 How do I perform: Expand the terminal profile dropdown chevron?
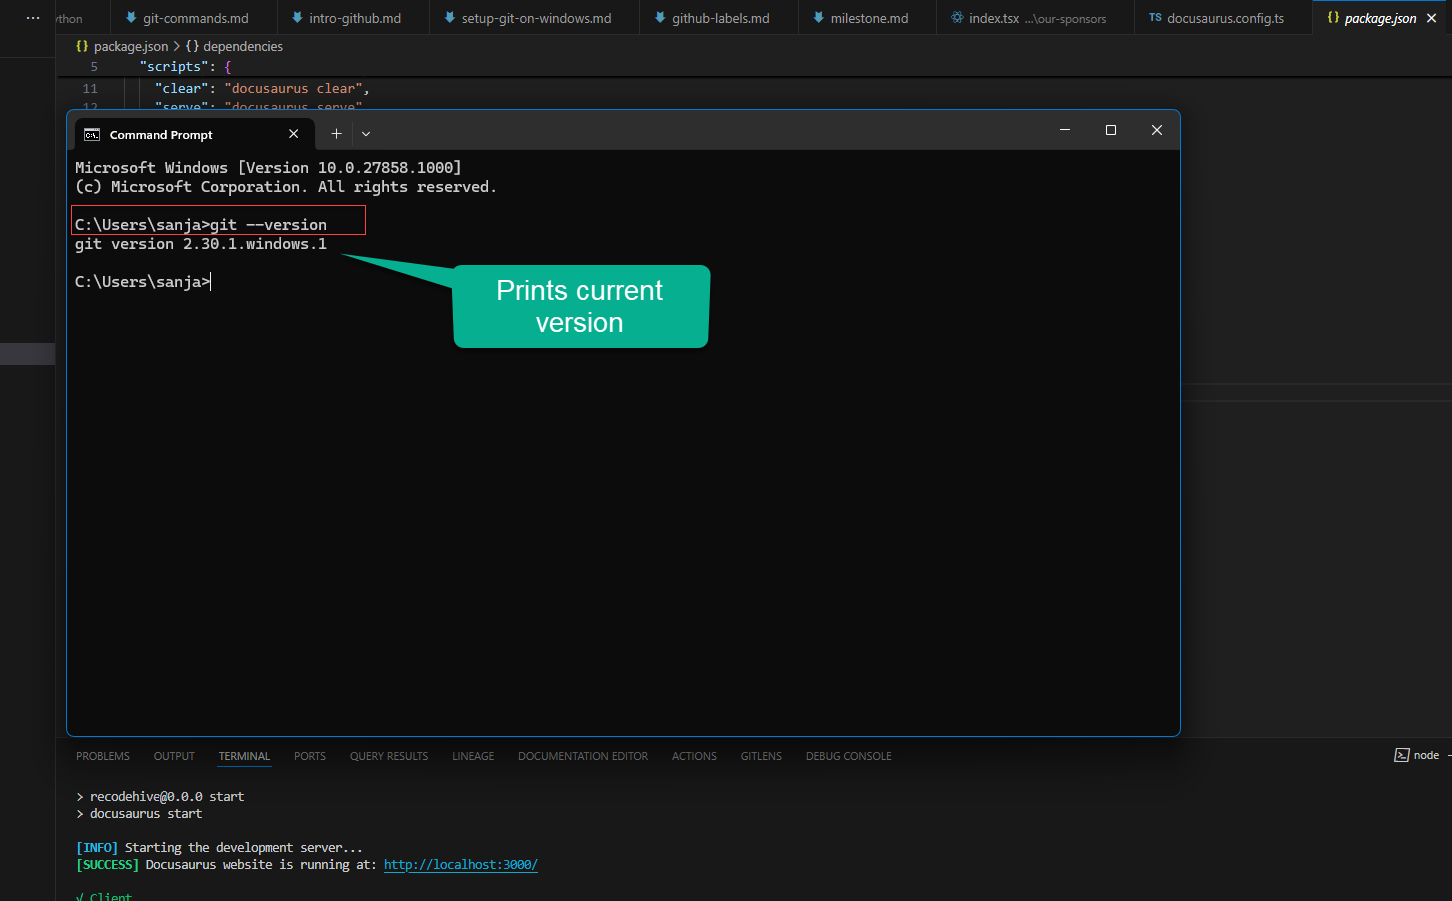(x=366, y=134)
